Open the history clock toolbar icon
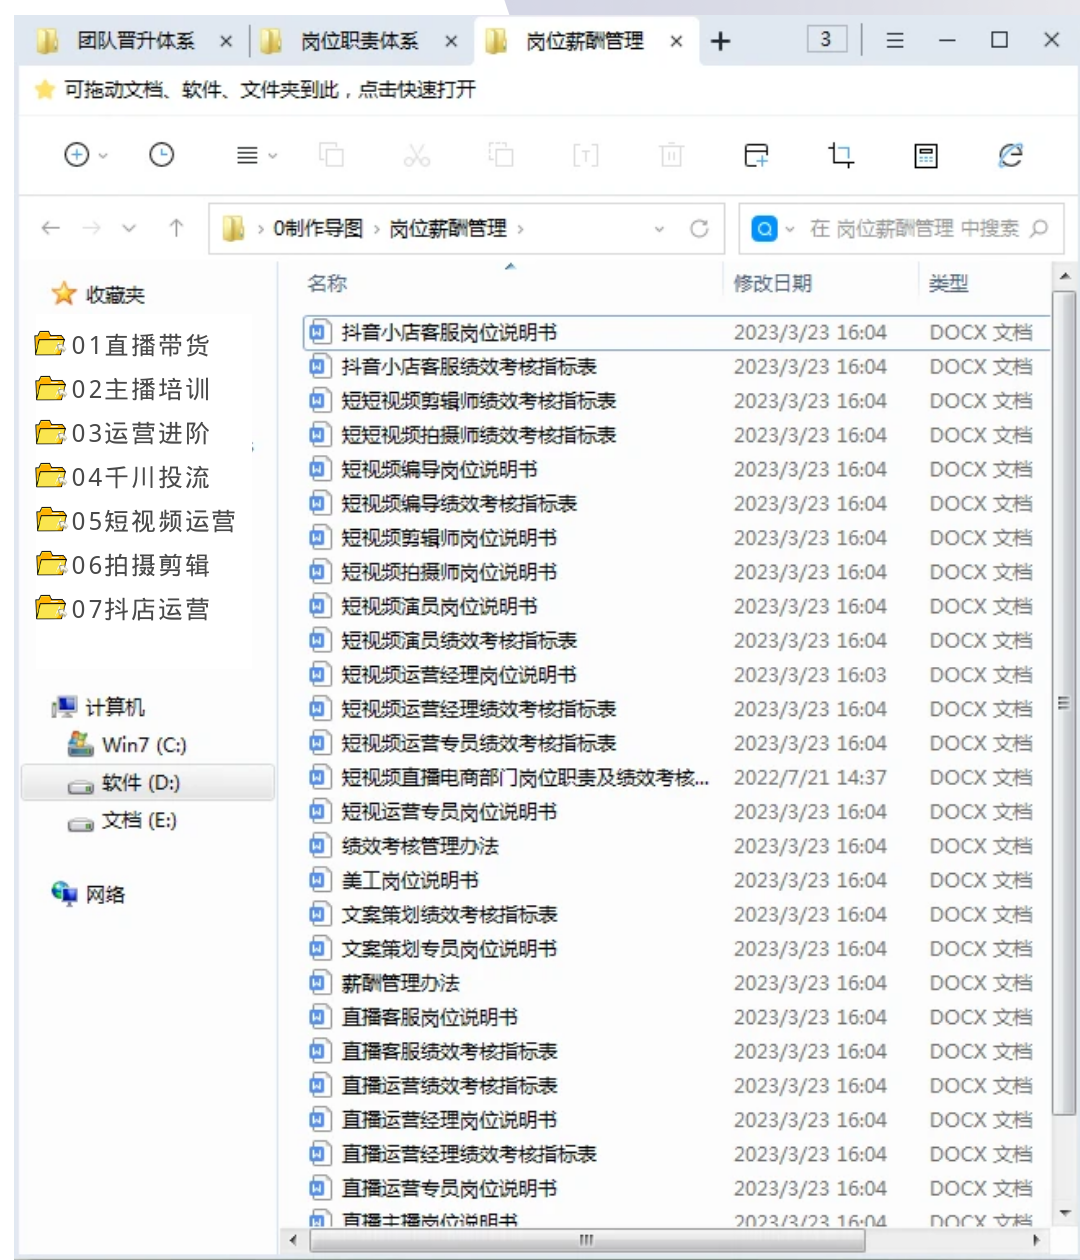 (x=161, y=155)
